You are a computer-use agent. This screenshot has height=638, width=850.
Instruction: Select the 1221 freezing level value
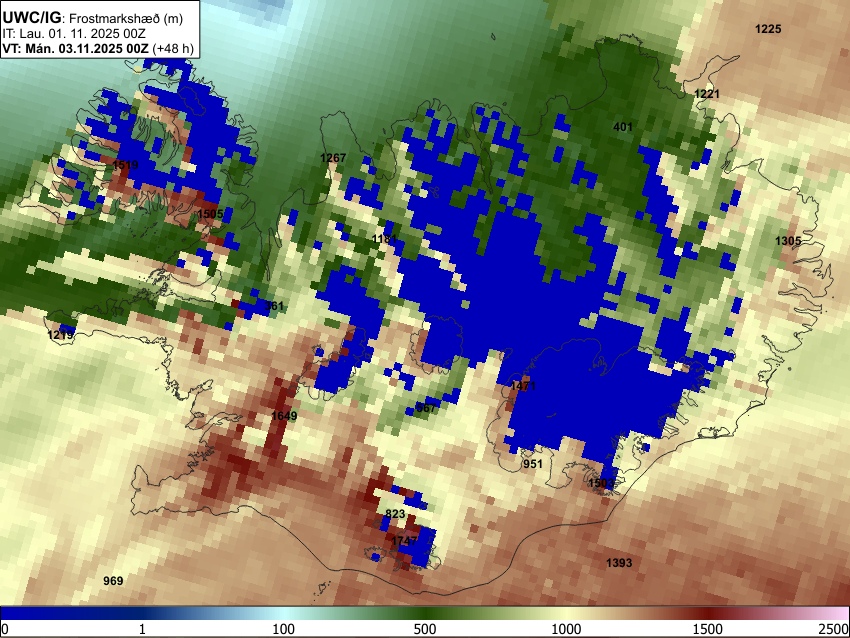(x=707, y=94)
